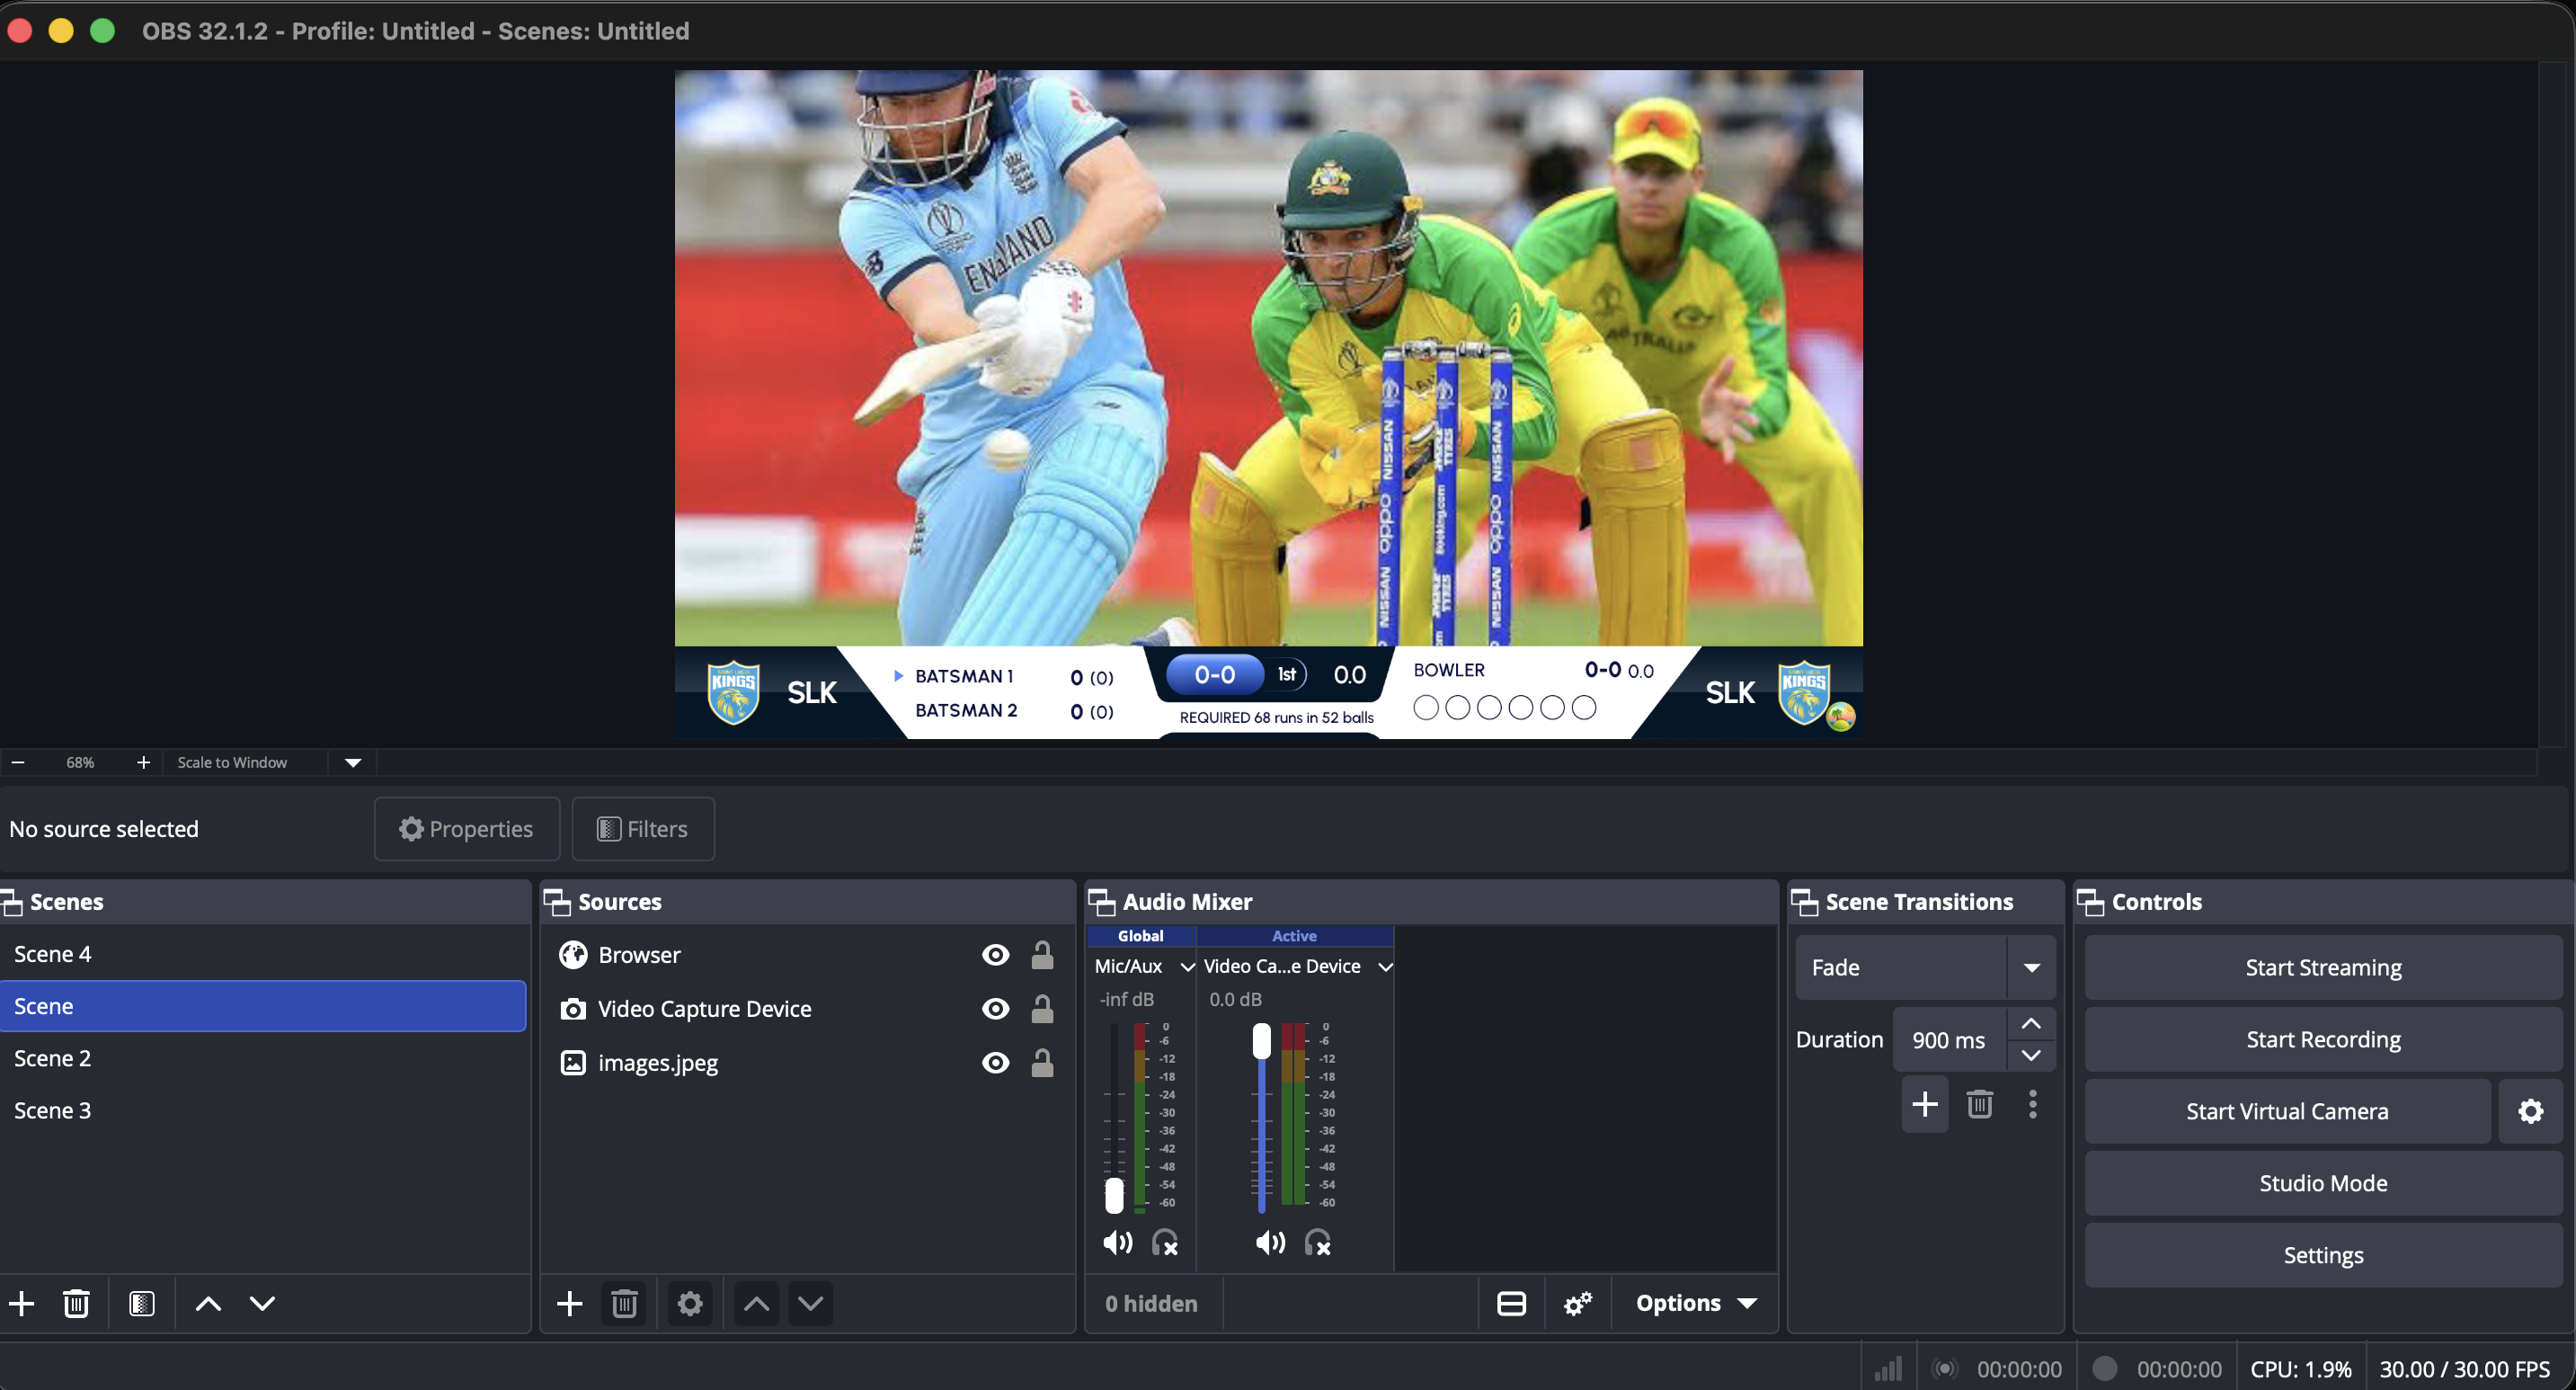2576x1390 pixels.
Task: Click Start Streaming button
Action: coord(2323,967)
